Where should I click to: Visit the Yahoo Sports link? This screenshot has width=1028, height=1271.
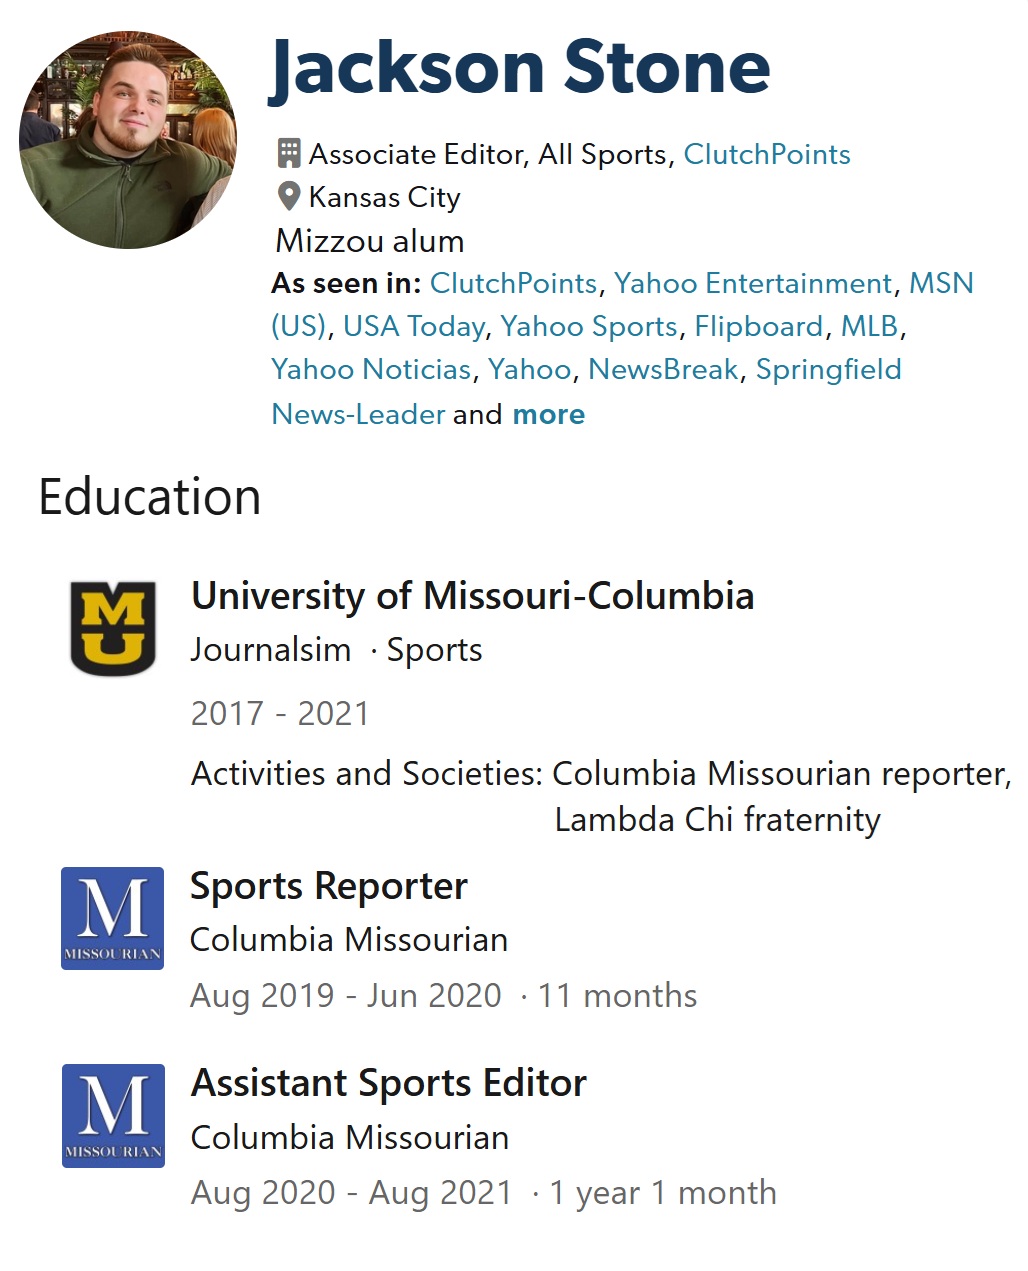tap(589, 327)
